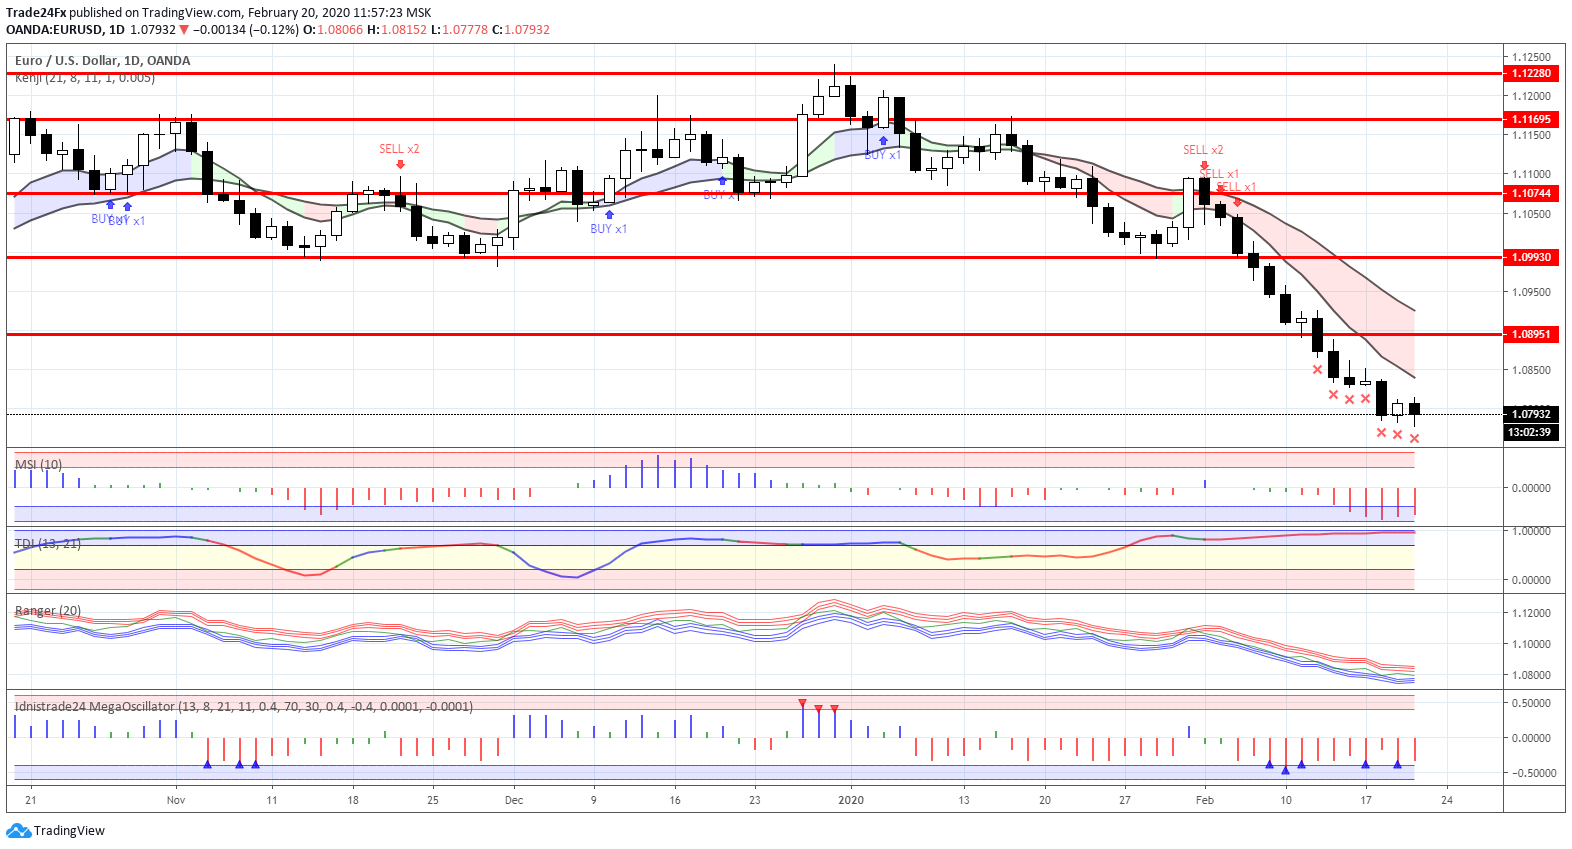1572x849 pixels.
Task: Click the MSI (10) indicator label
Action: point(38,465)
